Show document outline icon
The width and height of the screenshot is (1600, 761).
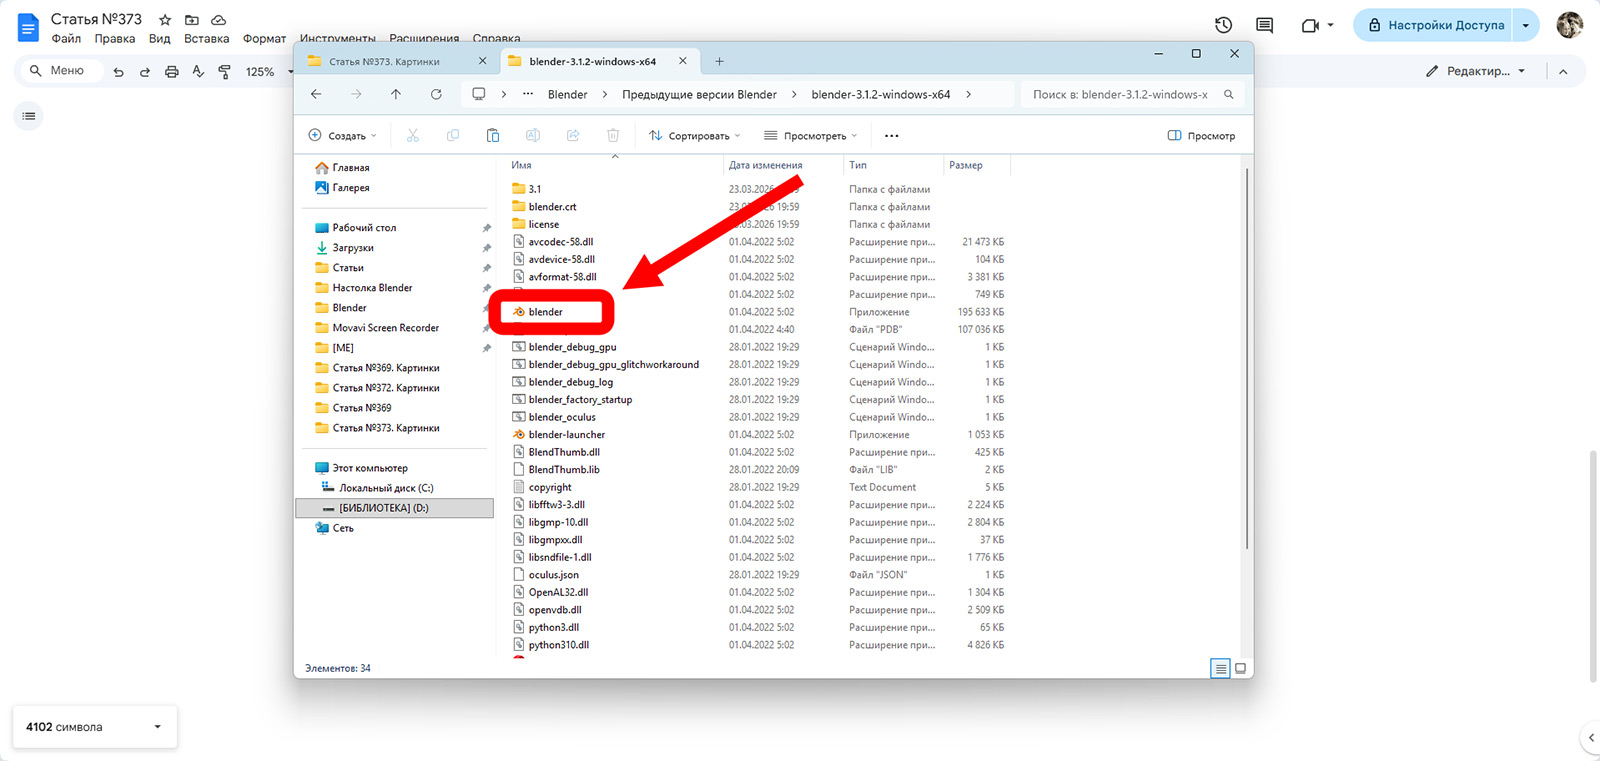[29, 116]
